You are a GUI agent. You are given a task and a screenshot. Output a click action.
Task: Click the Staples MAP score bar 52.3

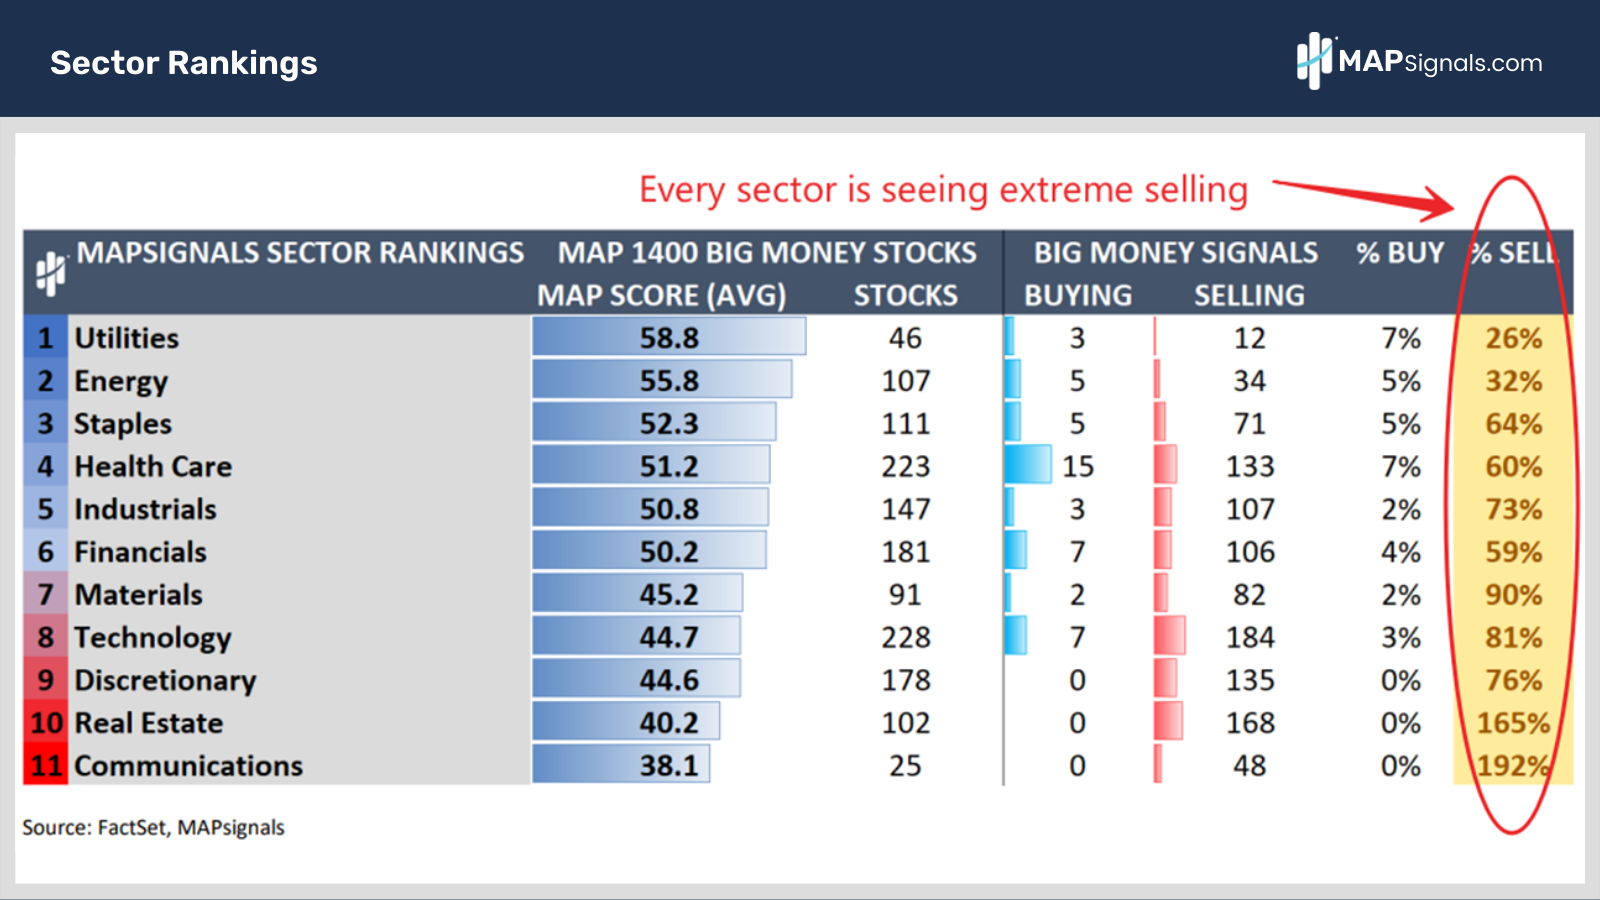[x=654, y=423]
